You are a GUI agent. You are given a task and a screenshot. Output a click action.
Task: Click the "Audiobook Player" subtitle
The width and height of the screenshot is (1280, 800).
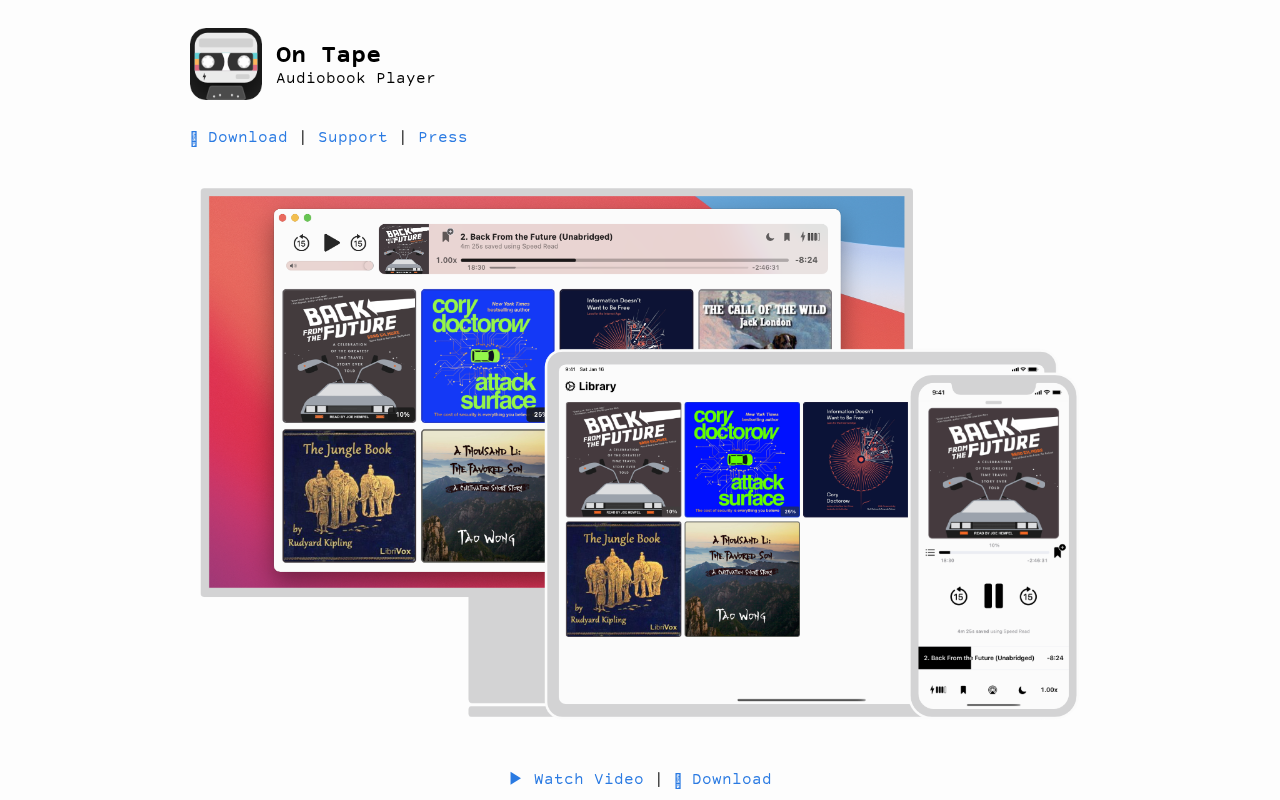coord(356,78)
